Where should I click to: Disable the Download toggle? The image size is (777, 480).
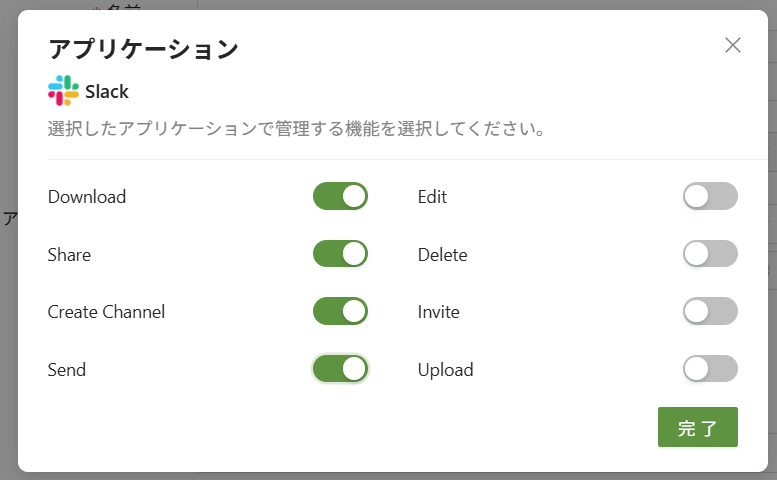click(340, 197)
